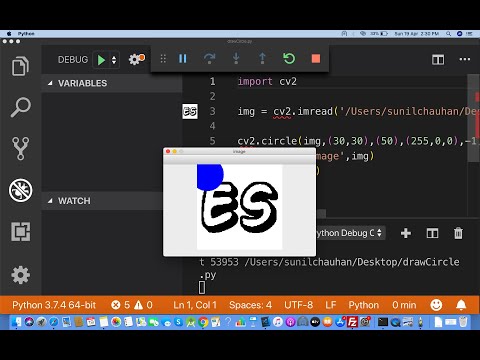The image size is (480, 360).
Task: Click Ln 1, Col 1 in status bar
Action: click(x=195, y=305)
